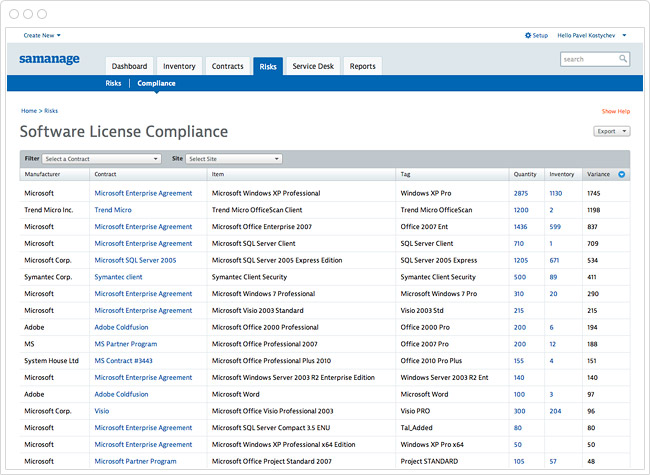650x475 pixels.
Task: Click quantity 310 for Windows 7 Pro
Action: (x=519, y=293)
